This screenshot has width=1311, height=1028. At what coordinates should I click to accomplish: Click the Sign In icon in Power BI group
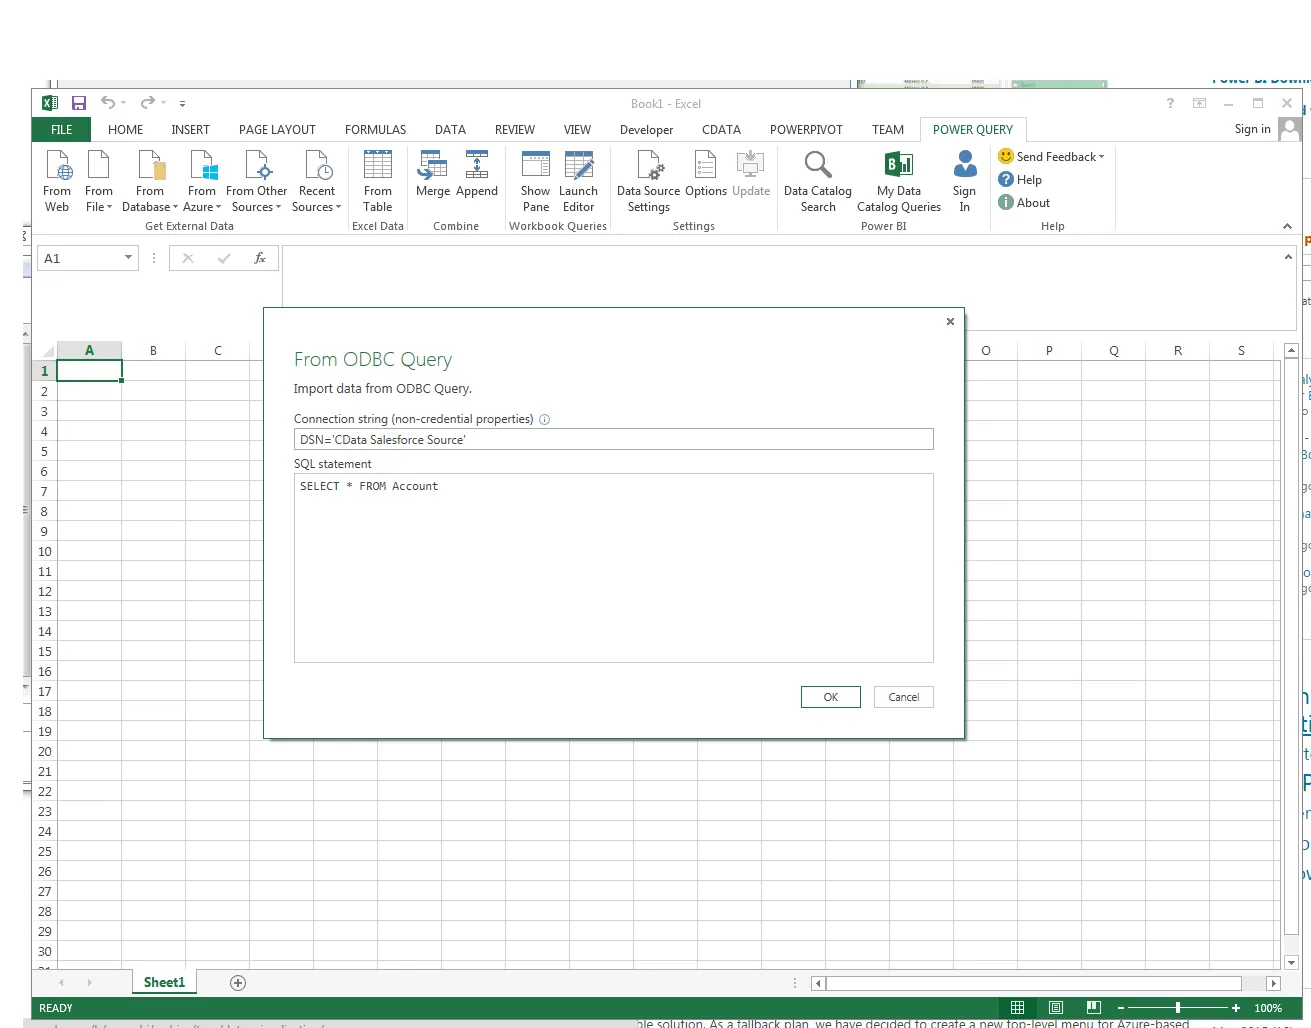pyautogui.click(x=963, y=180)
